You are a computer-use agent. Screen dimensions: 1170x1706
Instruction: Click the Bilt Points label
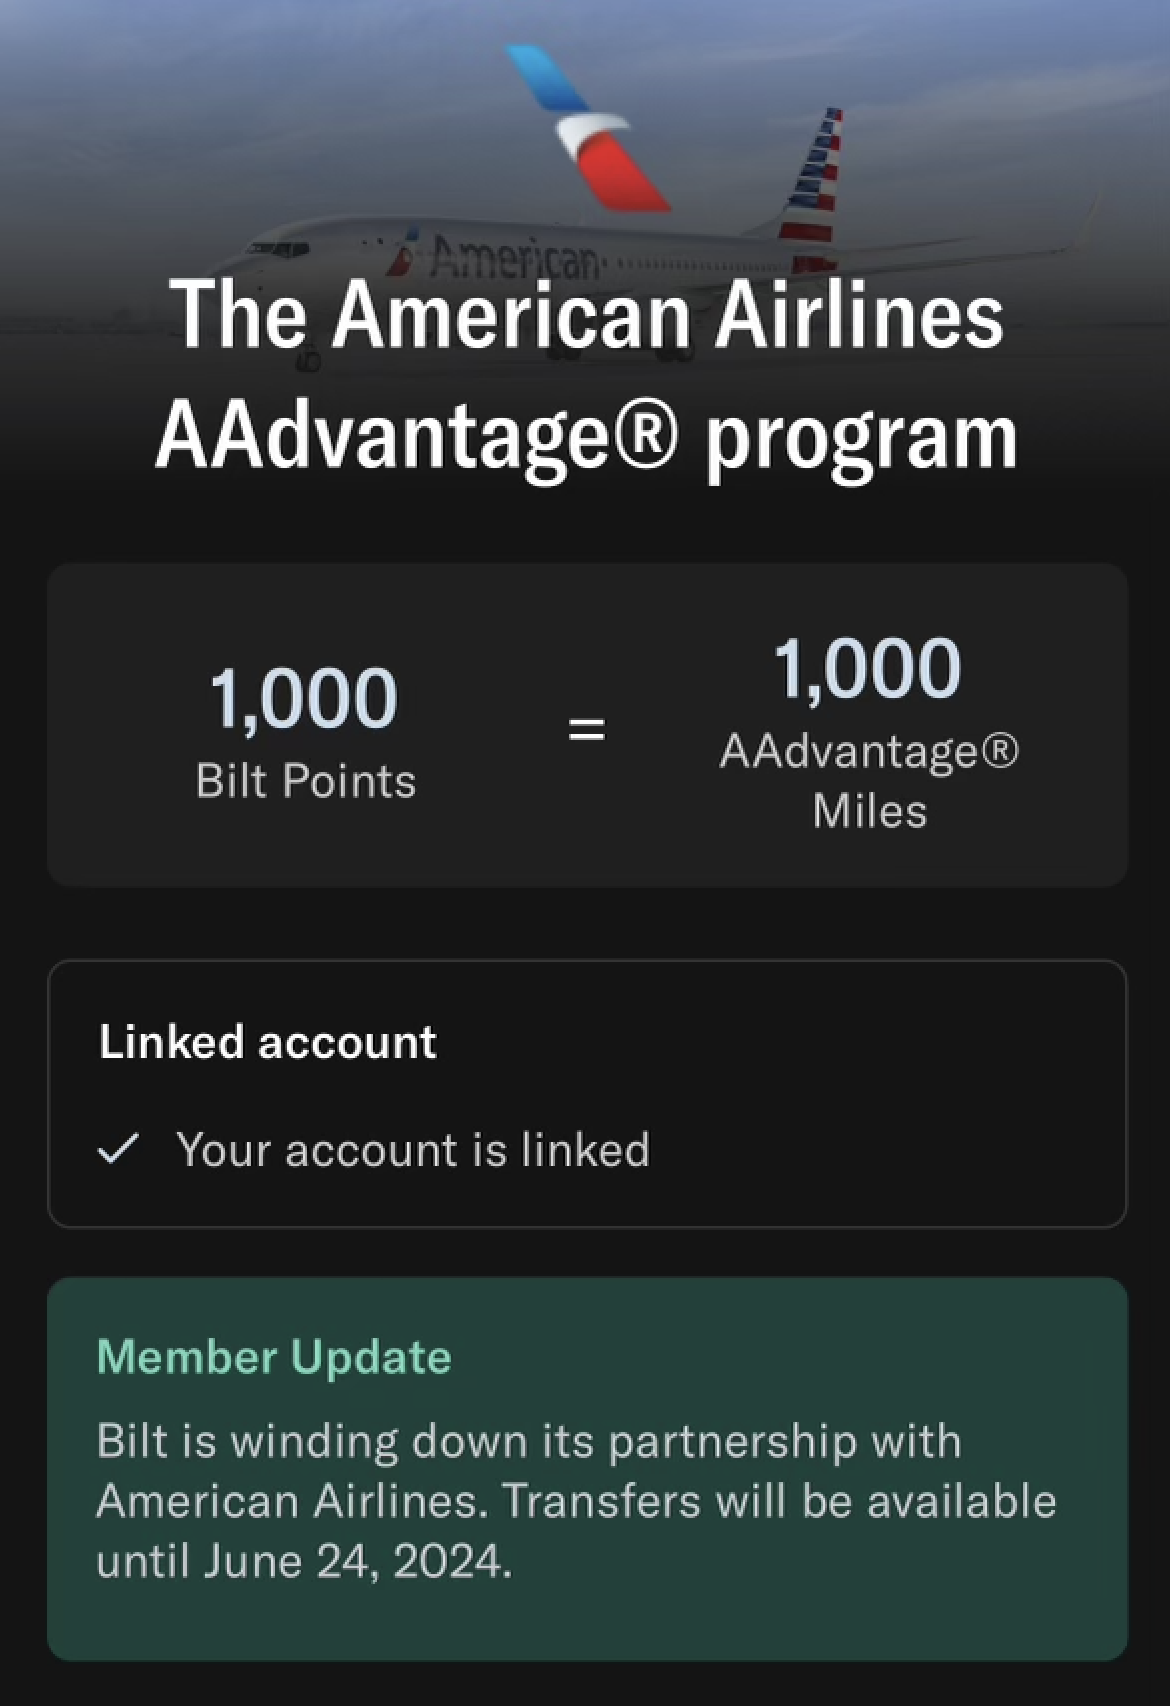306,781
